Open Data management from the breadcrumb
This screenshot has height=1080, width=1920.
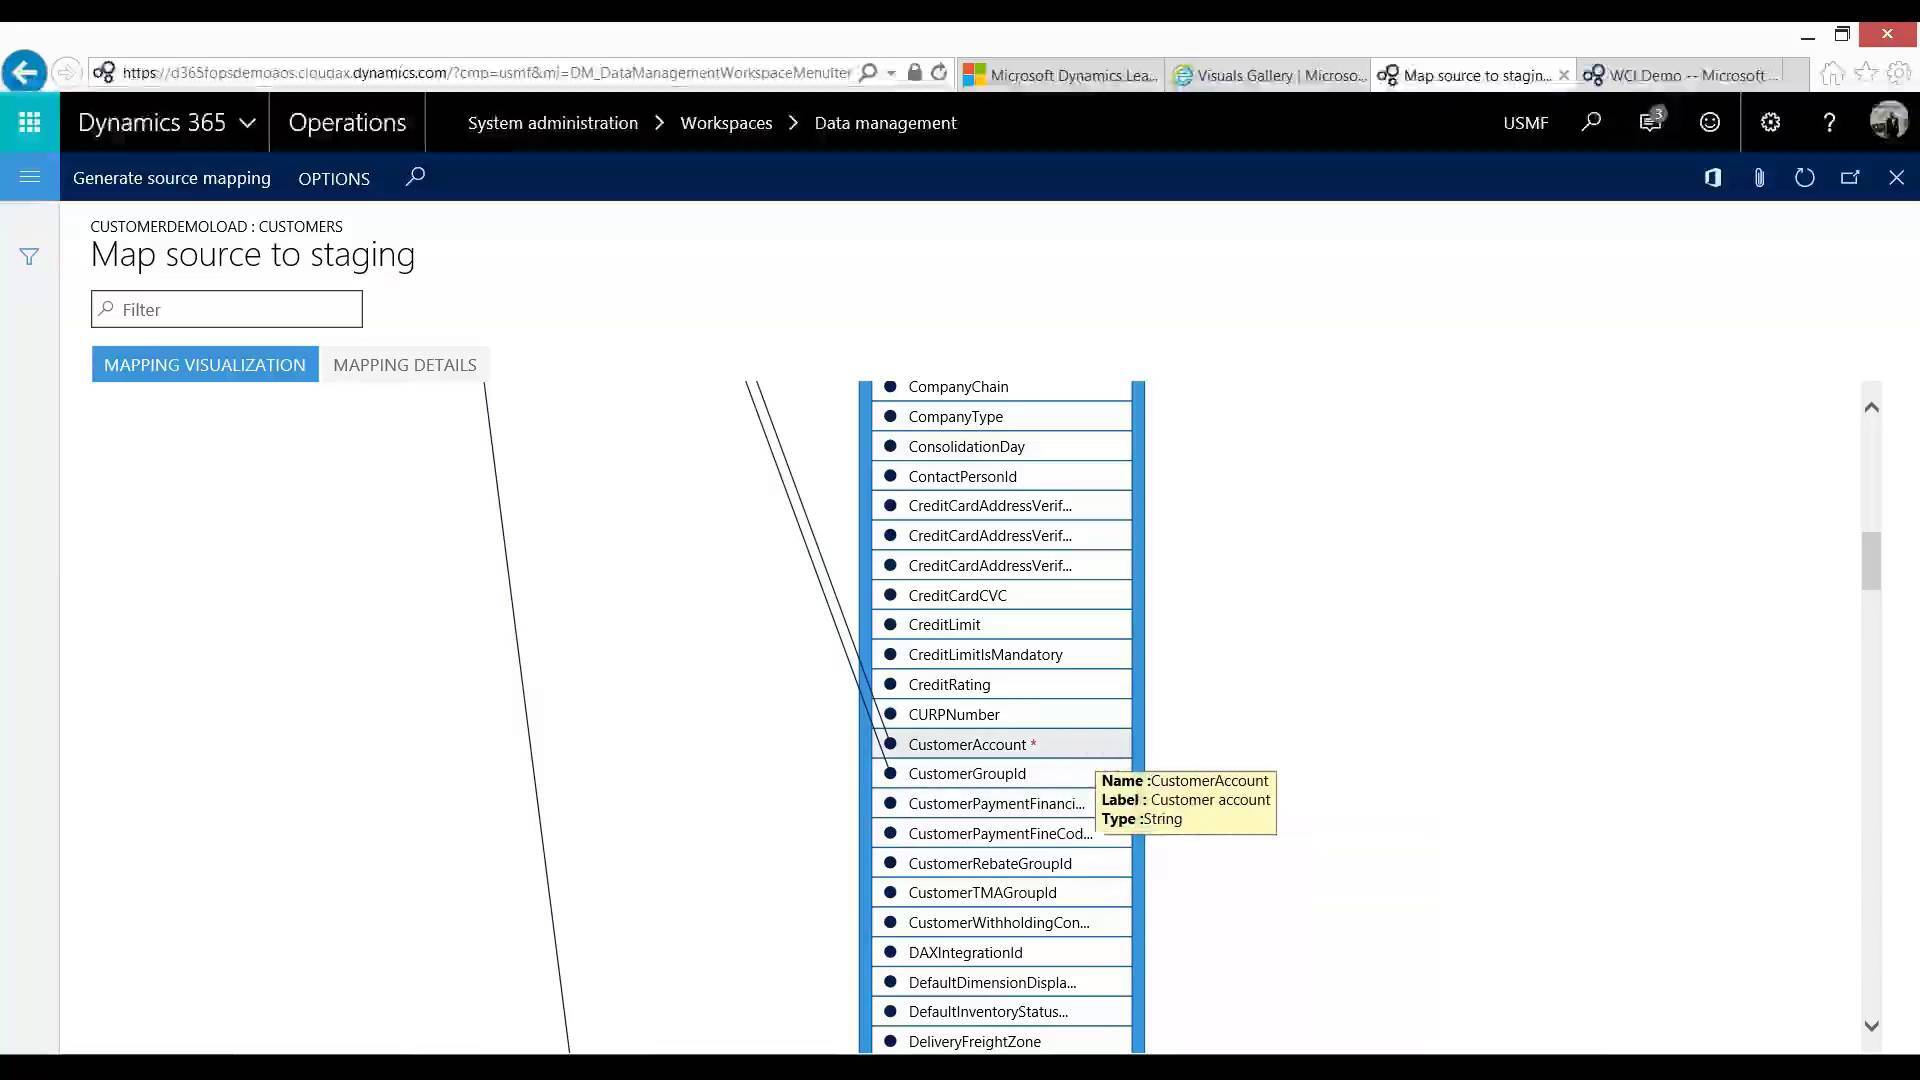884,123
